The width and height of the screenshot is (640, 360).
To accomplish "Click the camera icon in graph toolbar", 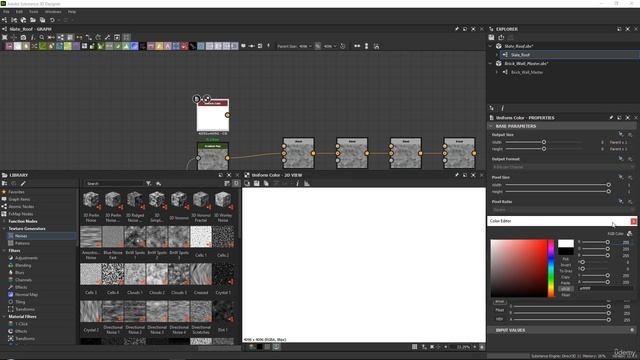I will coord(23,37).
